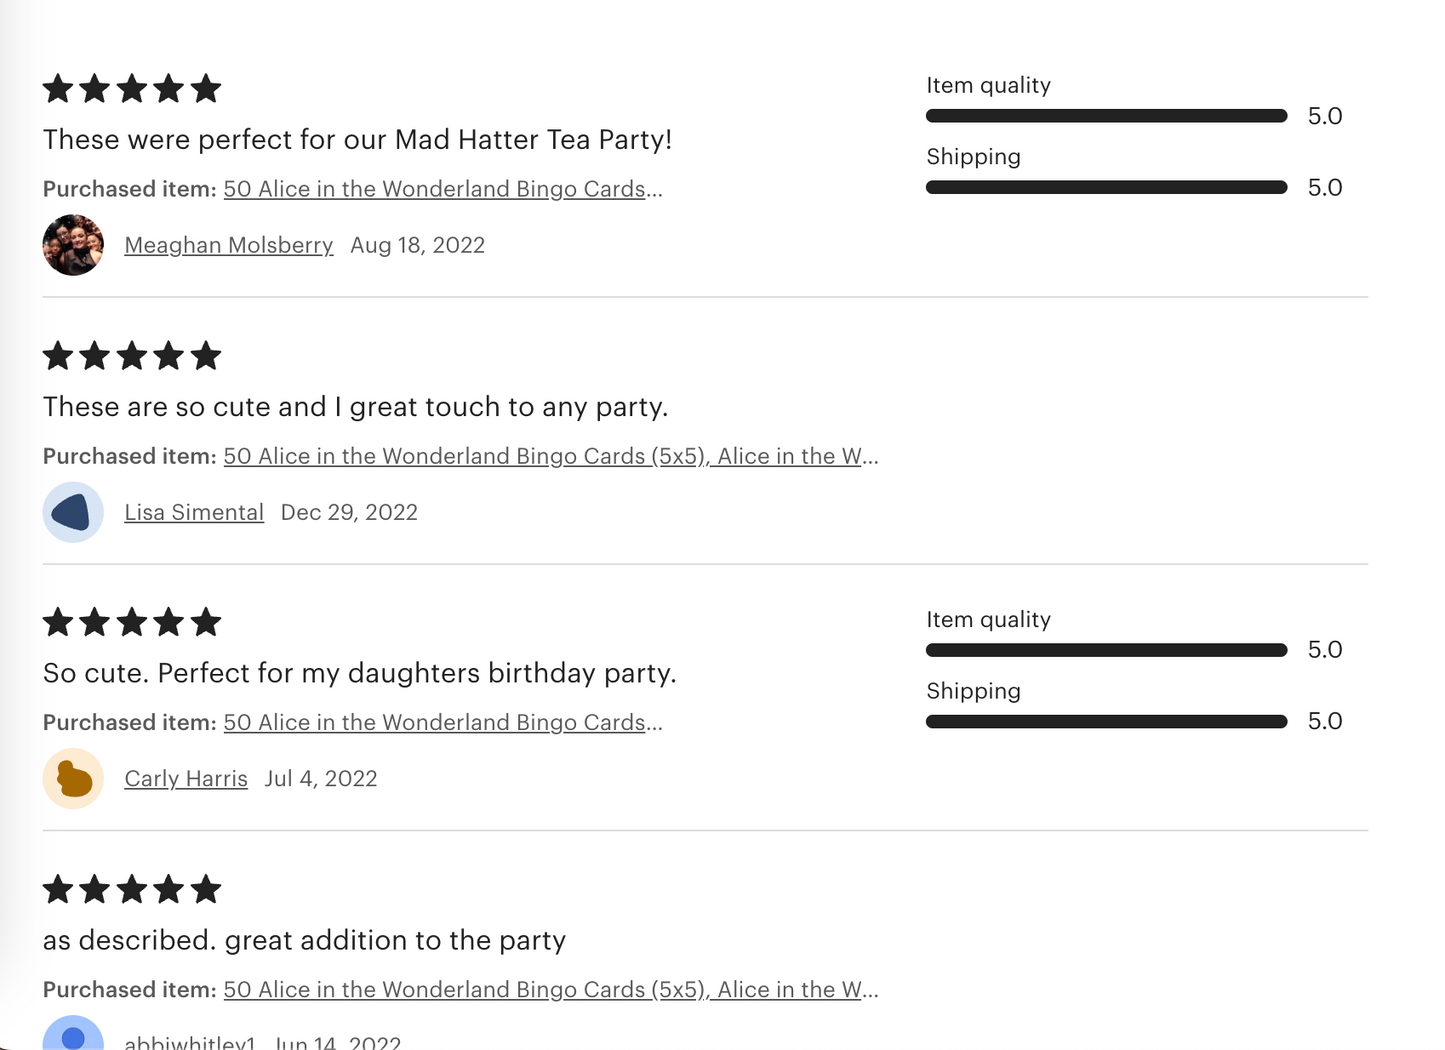This screenshot has width=1445, height=1050.
Task: Open abbiwhitley1's profile link
Action: tap(190, 1042)
